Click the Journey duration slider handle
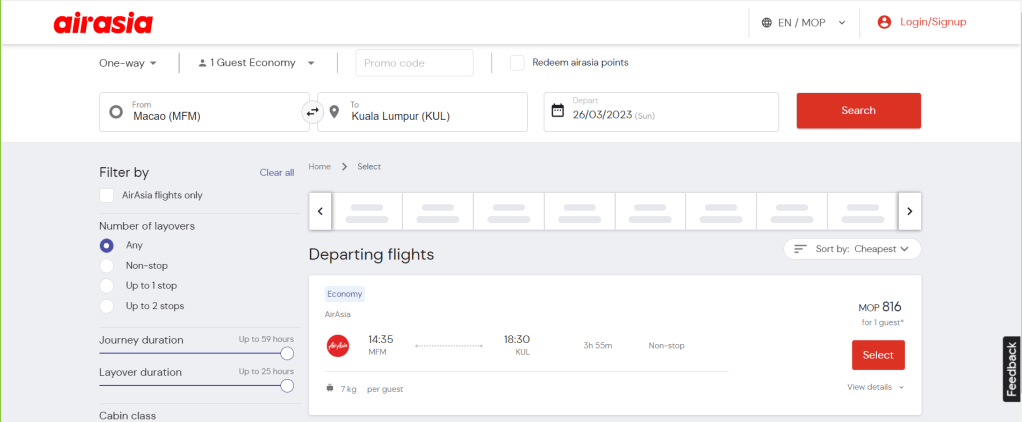Screen dimensions: 1022x422 (x=287, y=353)
